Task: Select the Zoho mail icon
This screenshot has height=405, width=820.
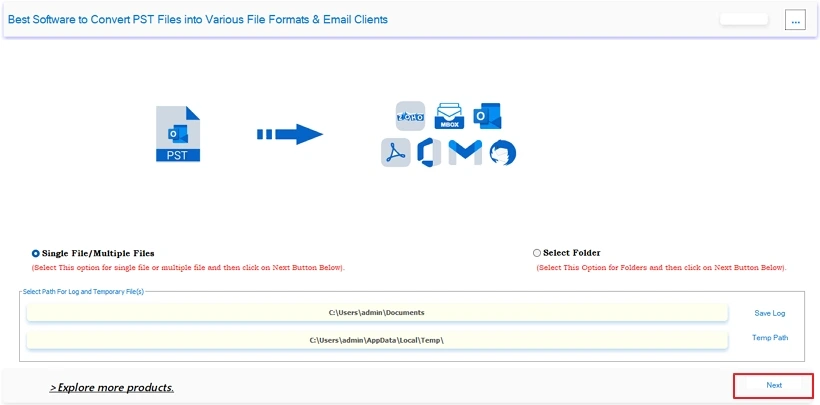Action: 411,116
